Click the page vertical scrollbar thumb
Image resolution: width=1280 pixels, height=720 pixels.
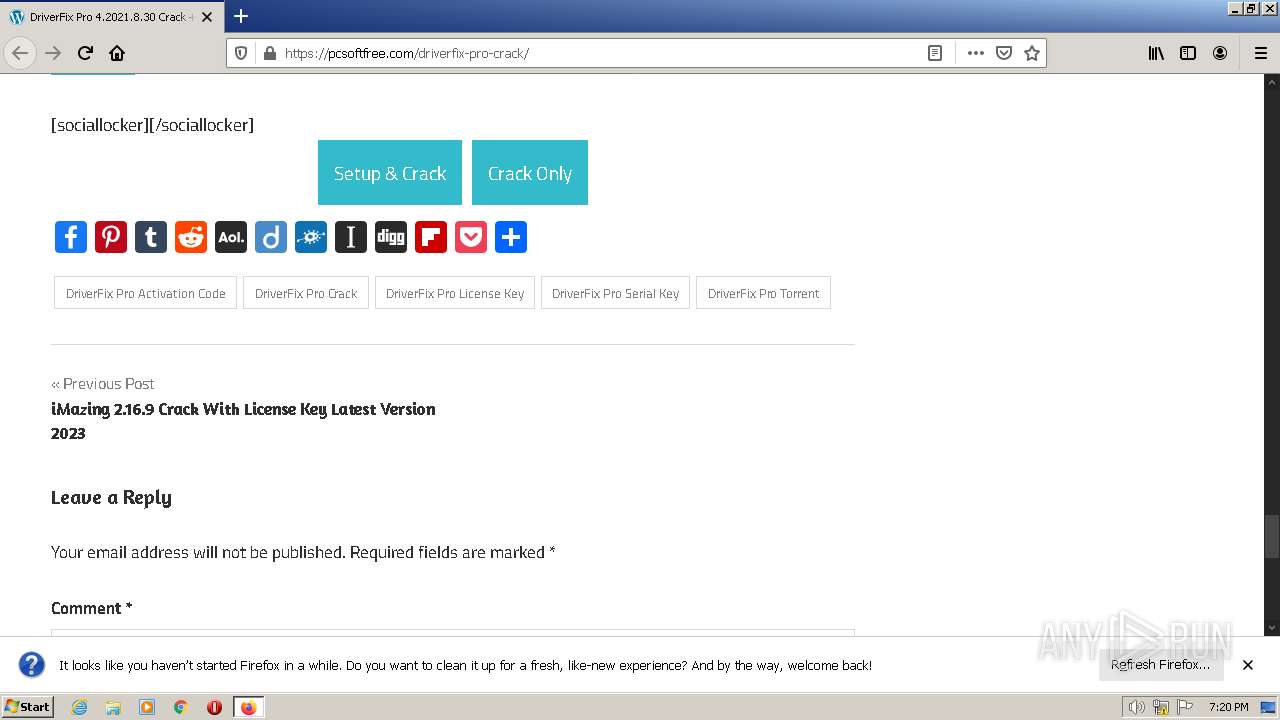[1272, 537]
